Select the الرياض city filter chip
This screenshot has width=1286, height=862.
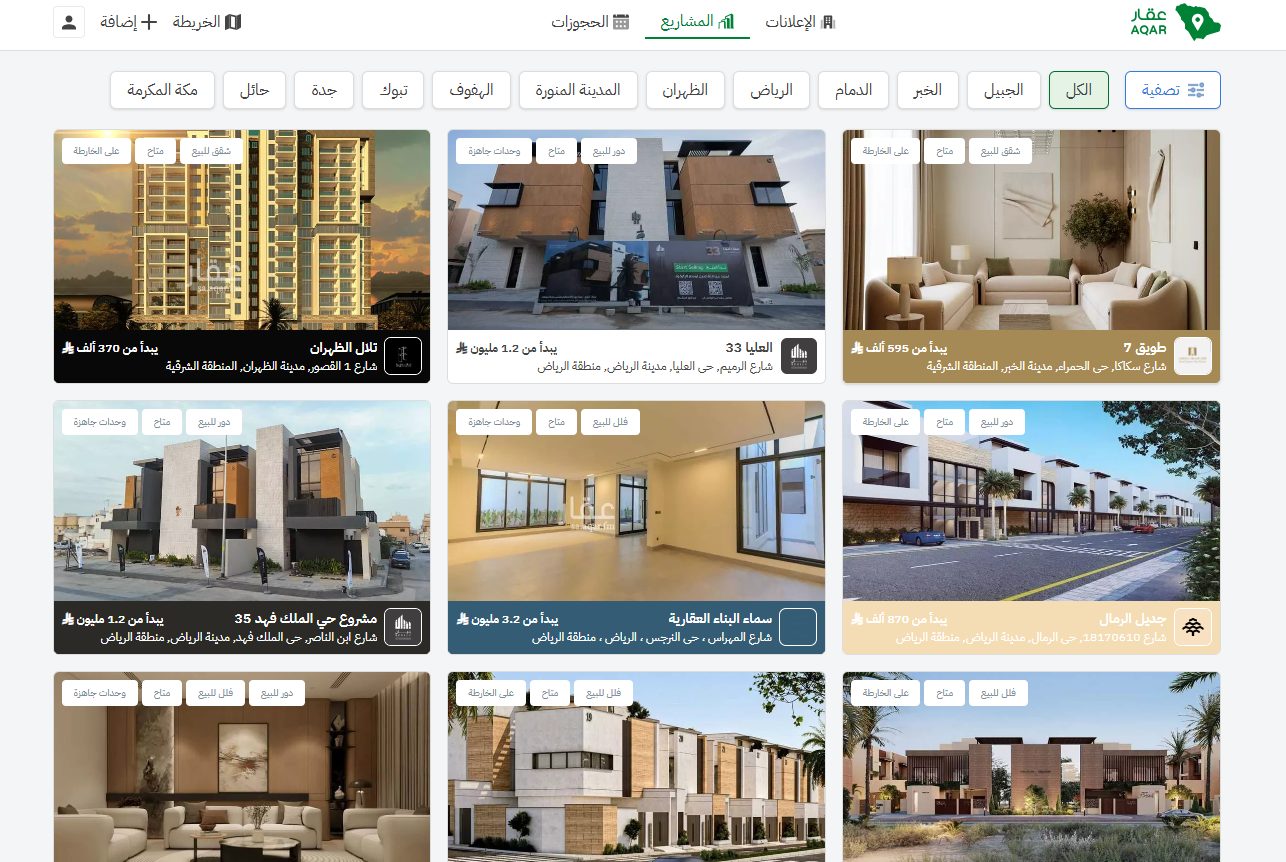point(772,90)
